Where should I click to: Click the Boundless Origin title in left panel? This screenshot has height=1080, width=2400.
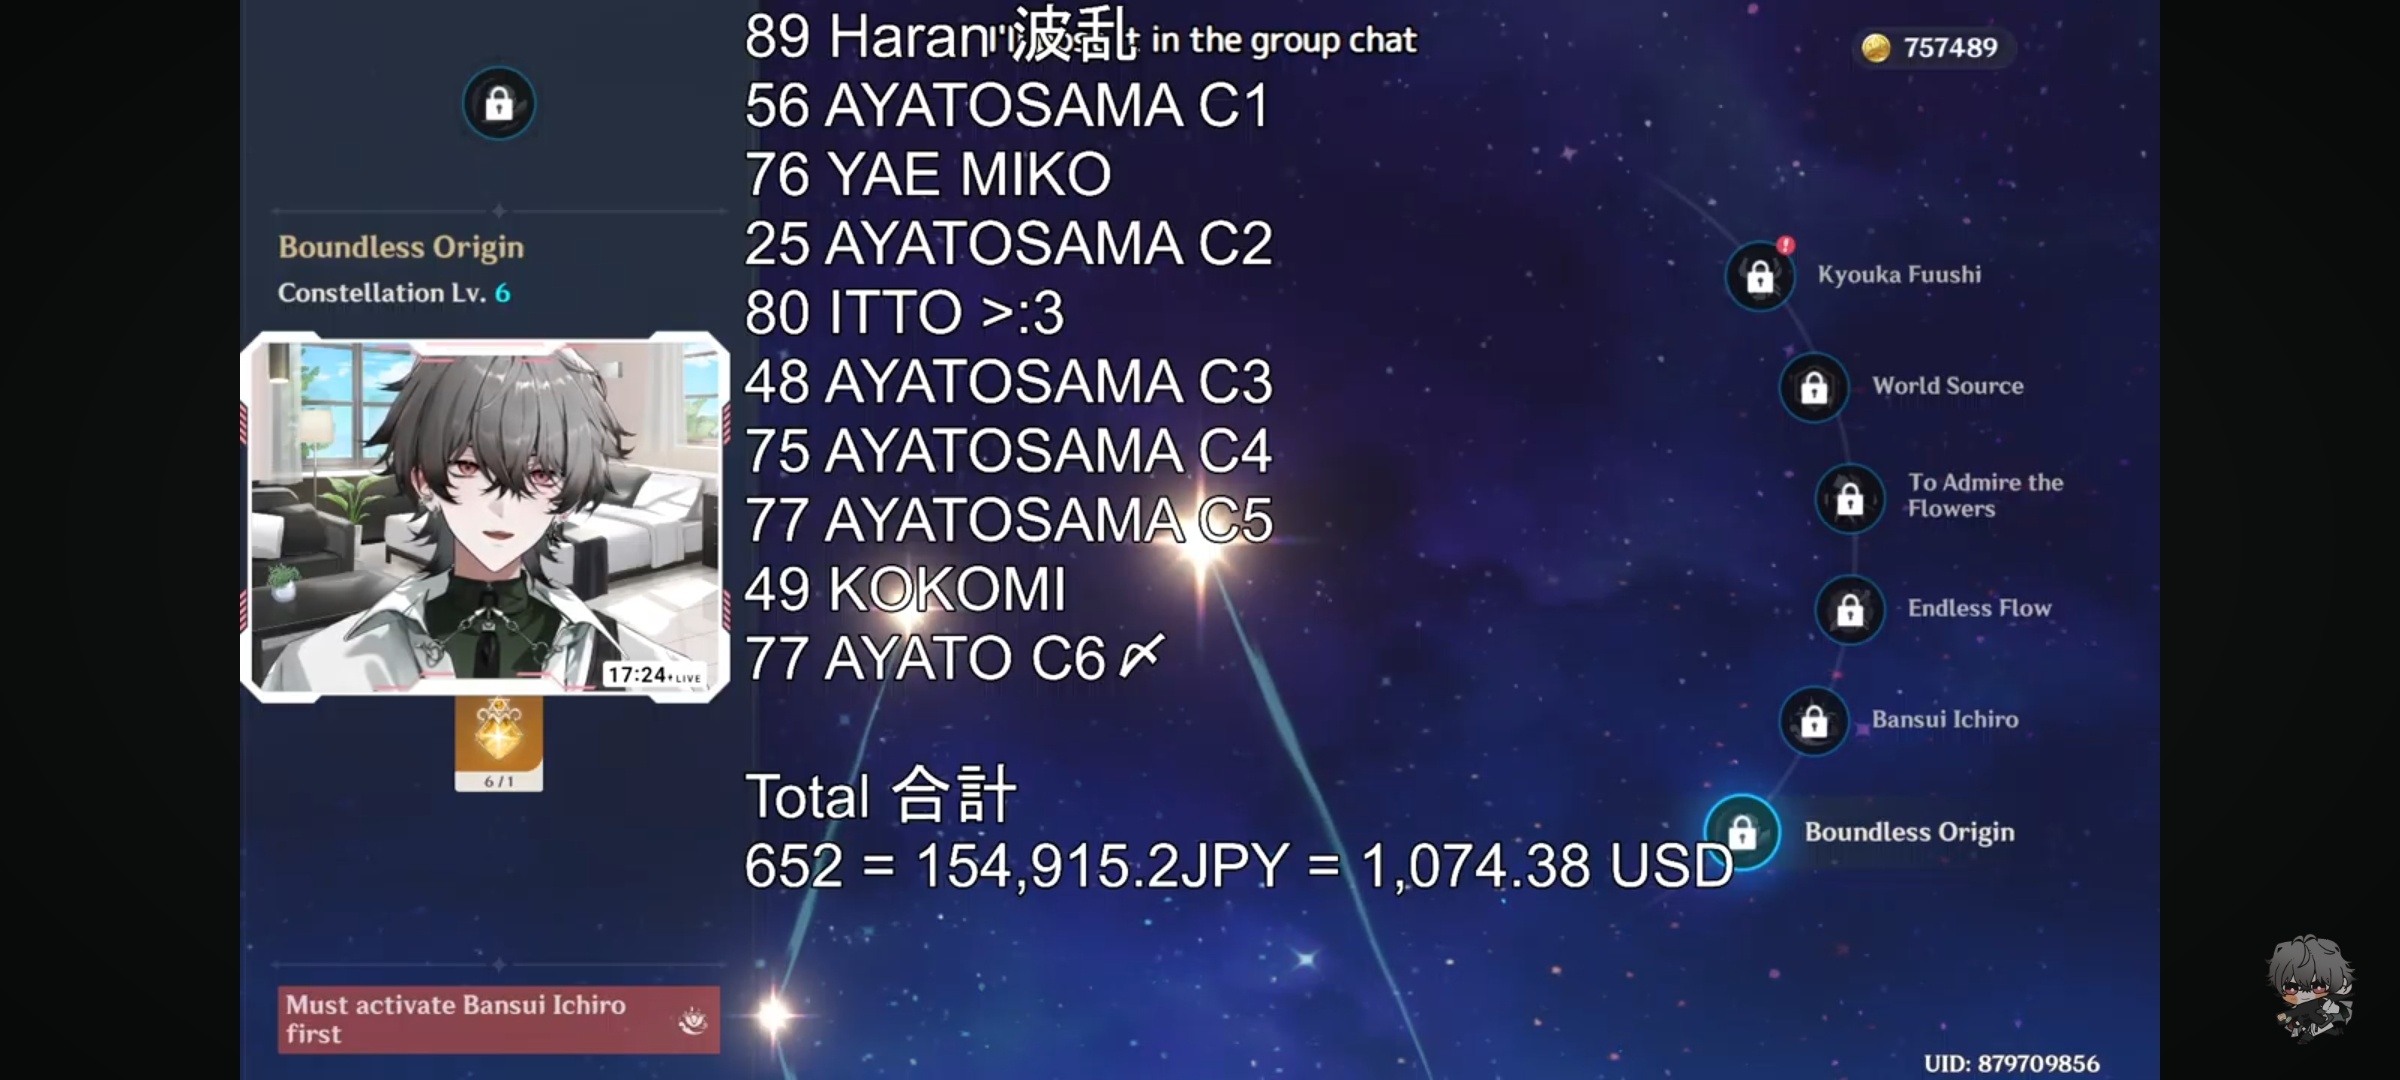click(x=401, y=247)
